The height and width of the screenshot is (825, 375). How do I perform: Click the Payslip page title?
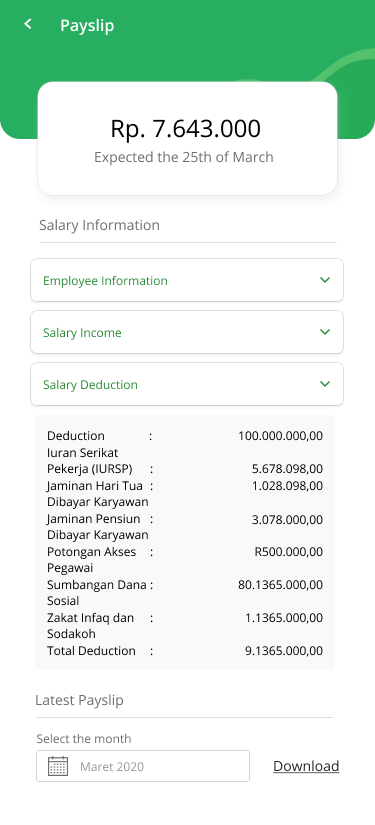[x=87, y=25]
